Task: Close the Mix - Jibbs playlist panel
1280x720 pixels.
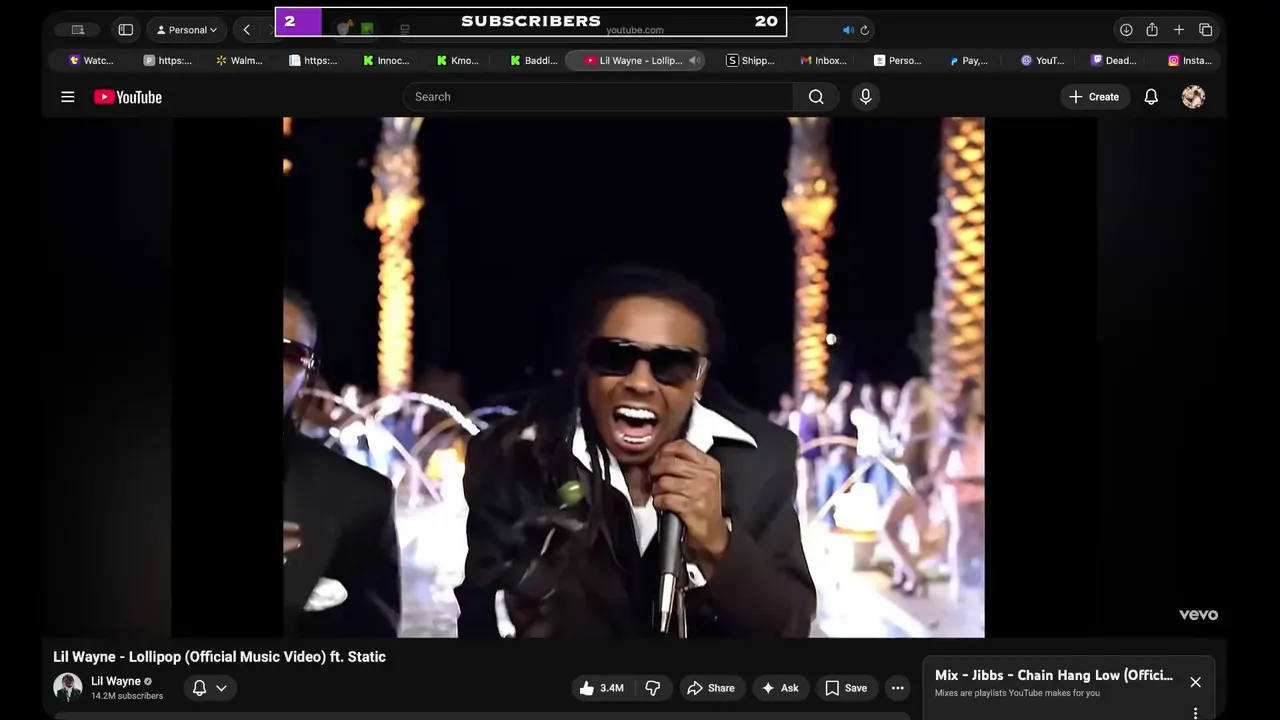Action: [x=1195, y=682]
